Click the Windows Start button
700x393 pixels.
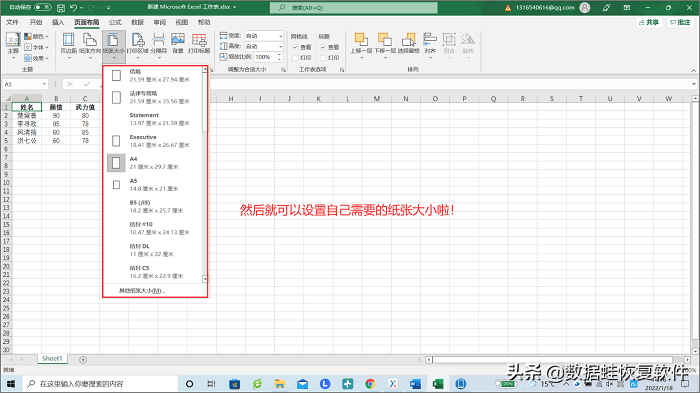[11, 384]
